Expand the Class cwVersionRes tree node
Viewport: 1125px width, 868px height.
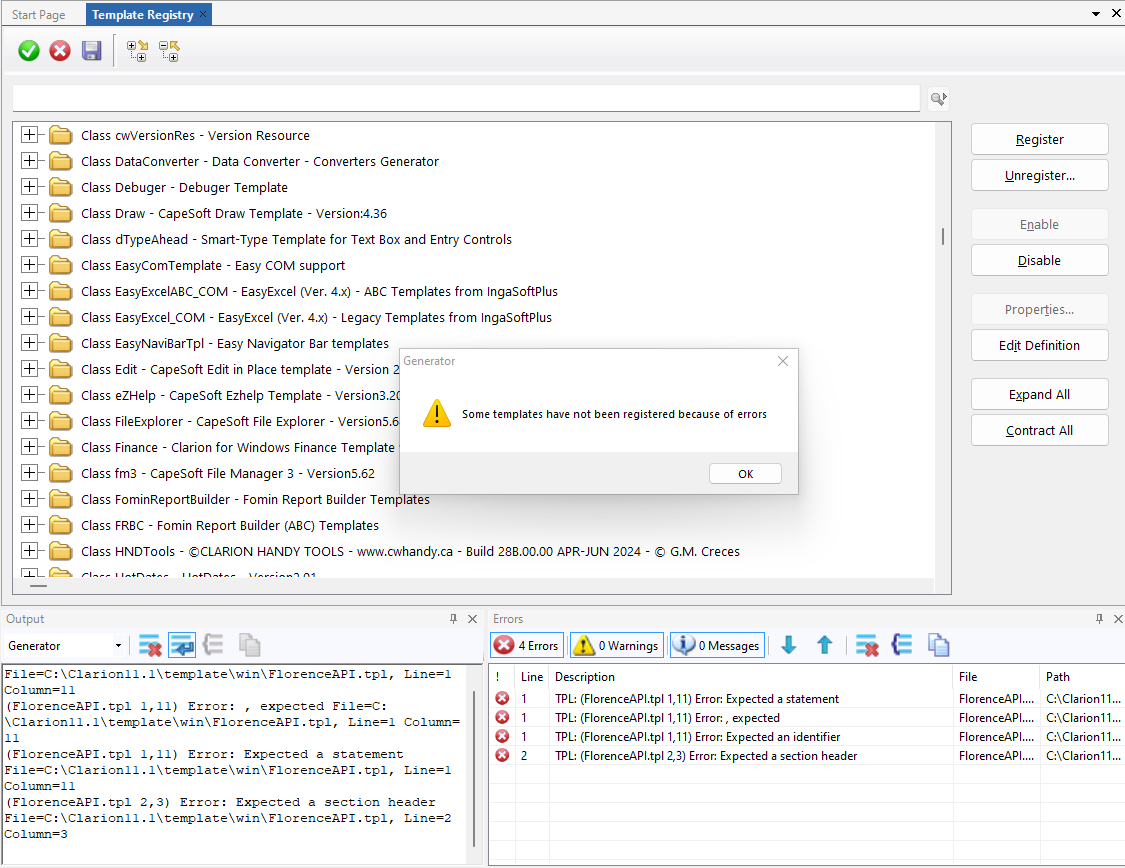pos(29,135)
